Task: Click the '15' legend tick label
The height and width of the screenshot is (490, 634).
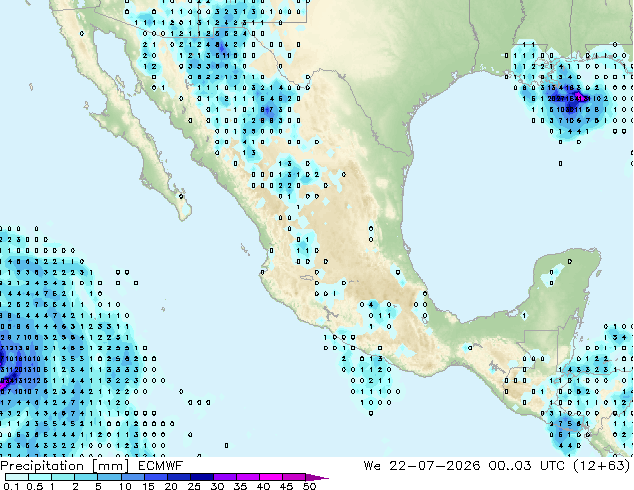Action: point(148,486)
